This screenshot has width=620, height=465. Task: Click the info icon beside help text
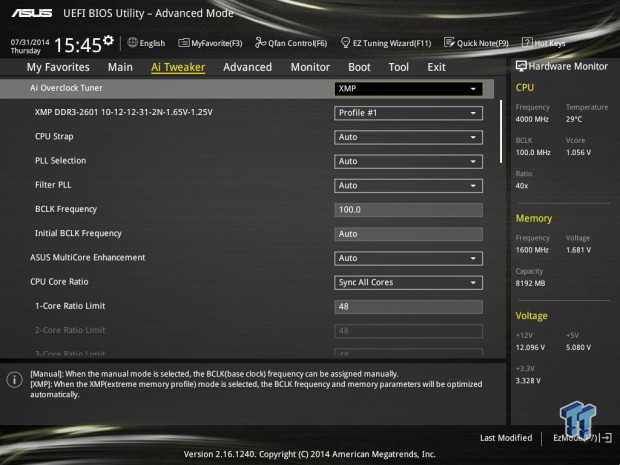pyautogui.click(x=15, y=380)
